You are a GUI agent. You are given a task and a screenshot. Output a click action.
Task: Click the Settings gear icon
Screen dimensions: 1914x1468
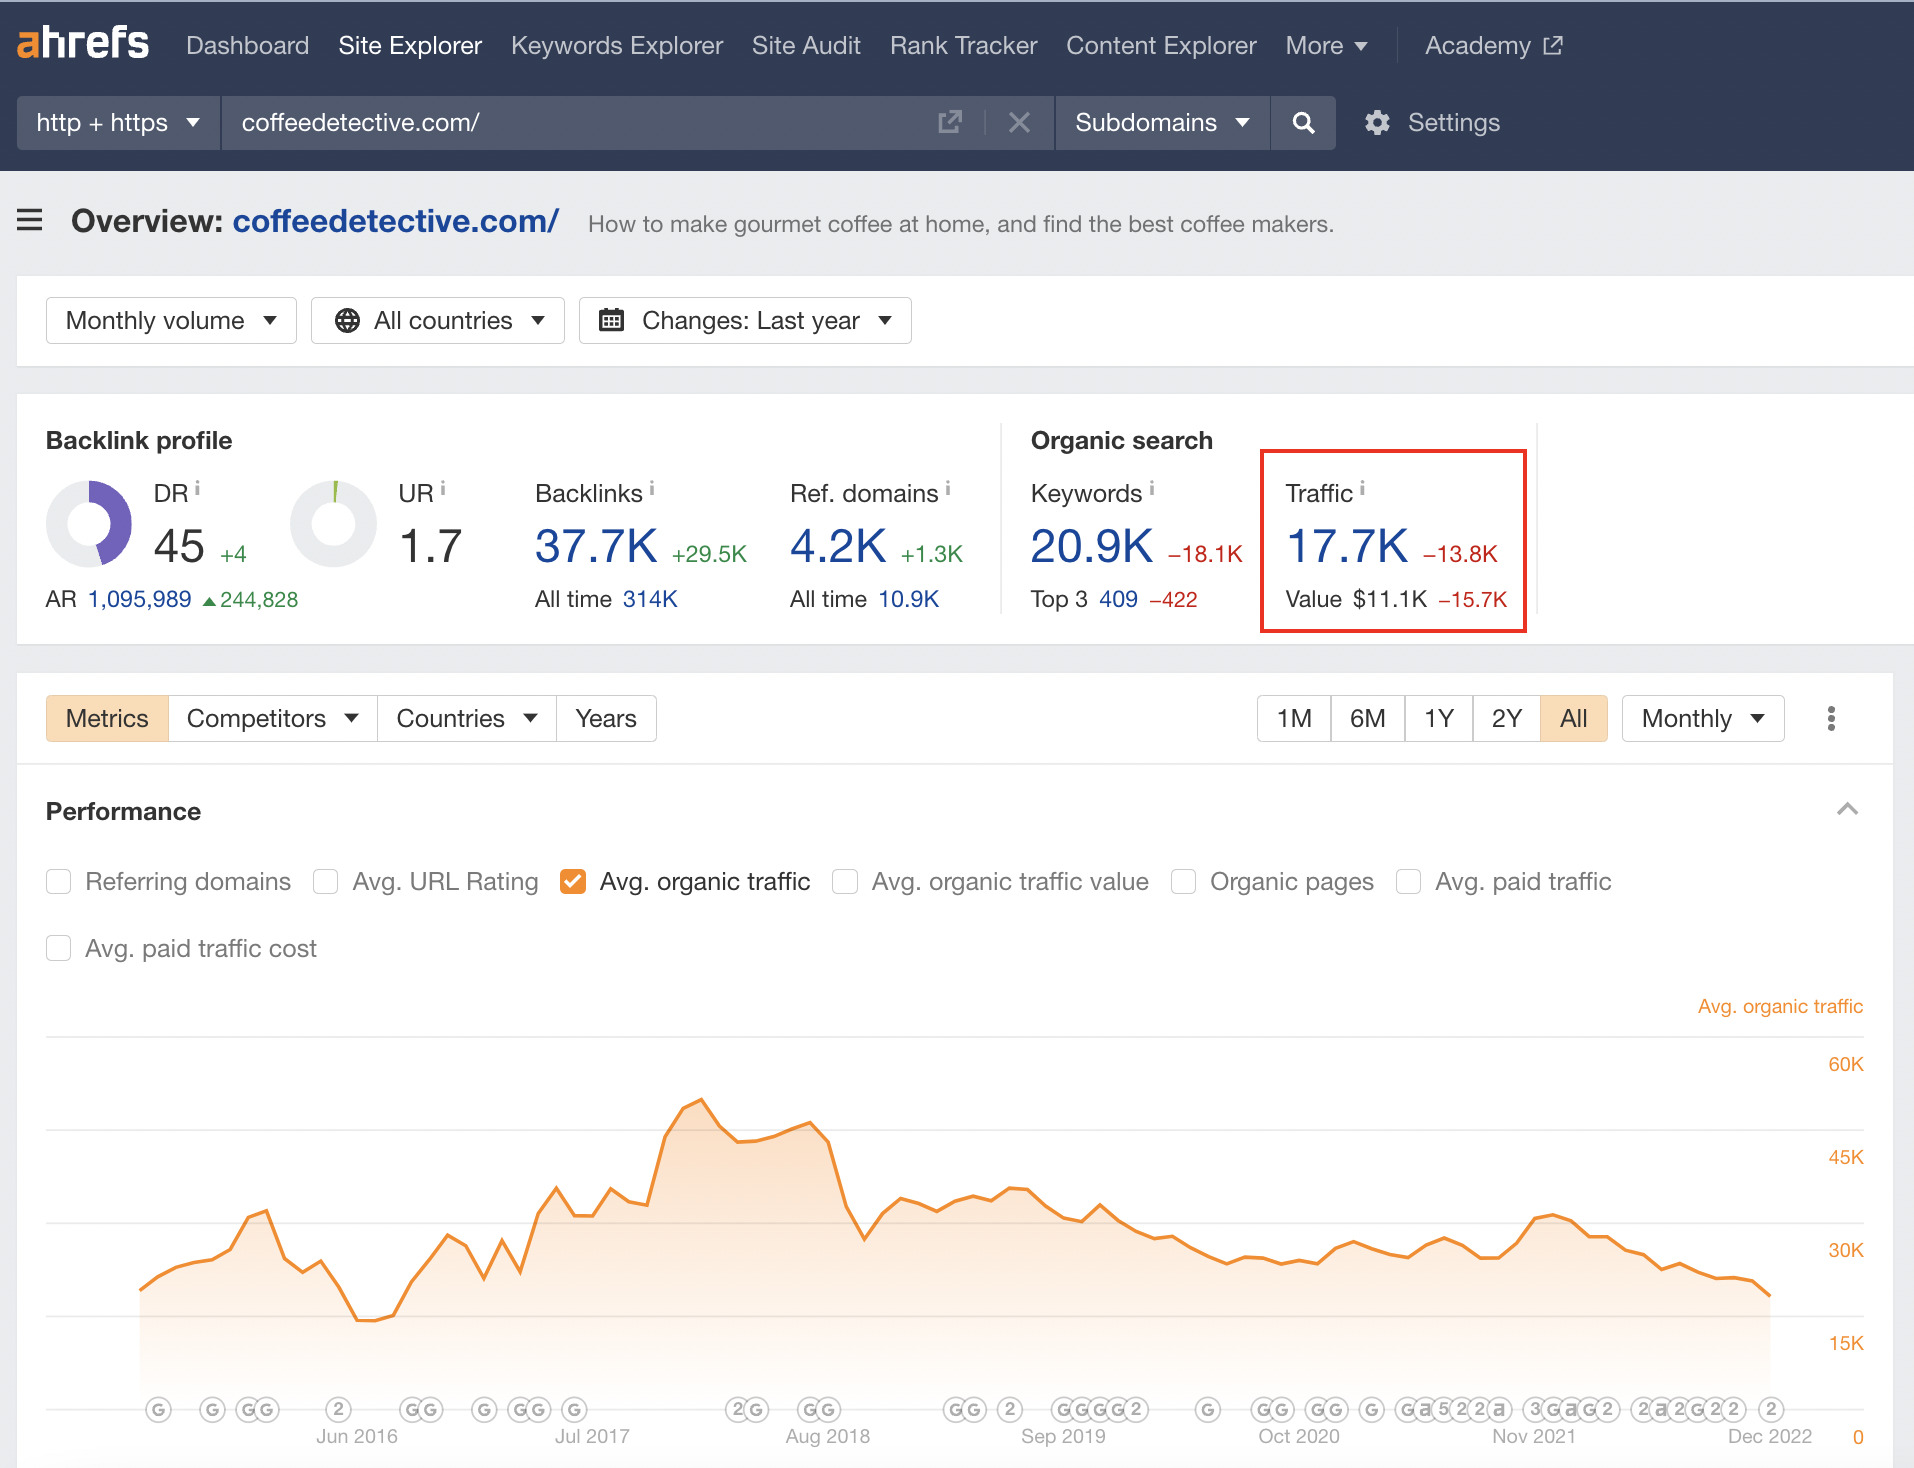point(1377,122)
